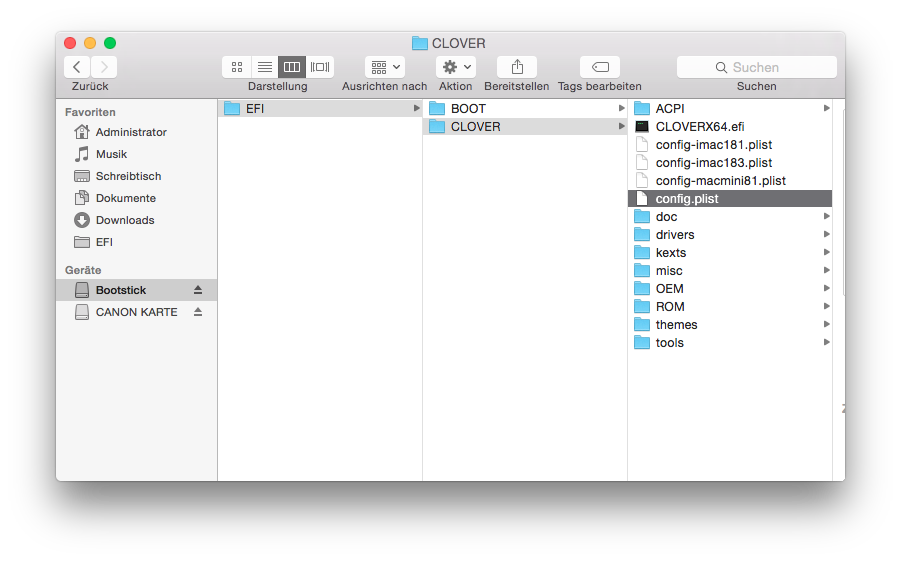Viewport: 901px width, 561px height.
Task: Expand the themes folder arrow
Action: tap(826, 324)
